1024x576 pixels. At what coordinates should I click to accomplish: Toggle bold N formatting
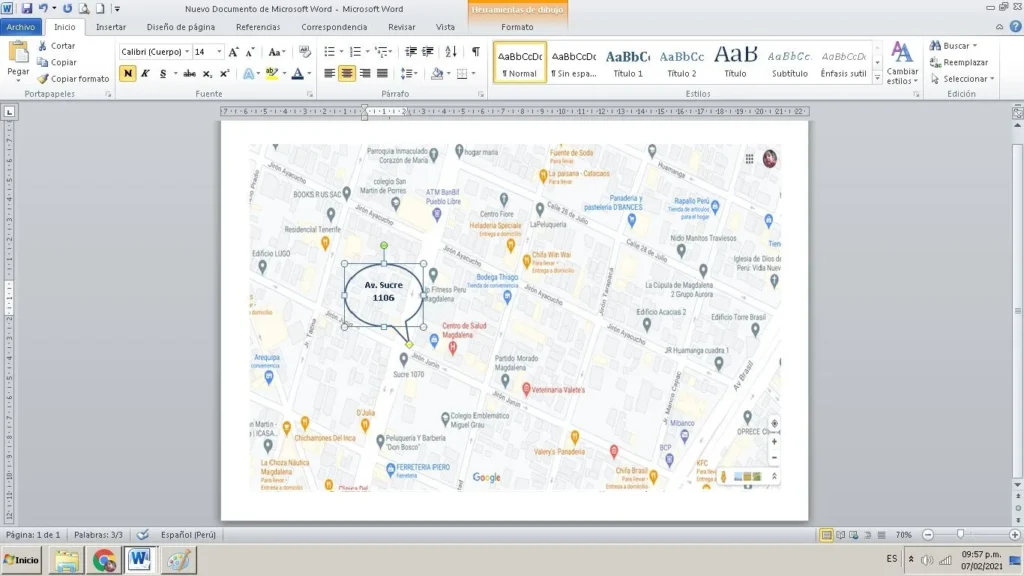127,73
